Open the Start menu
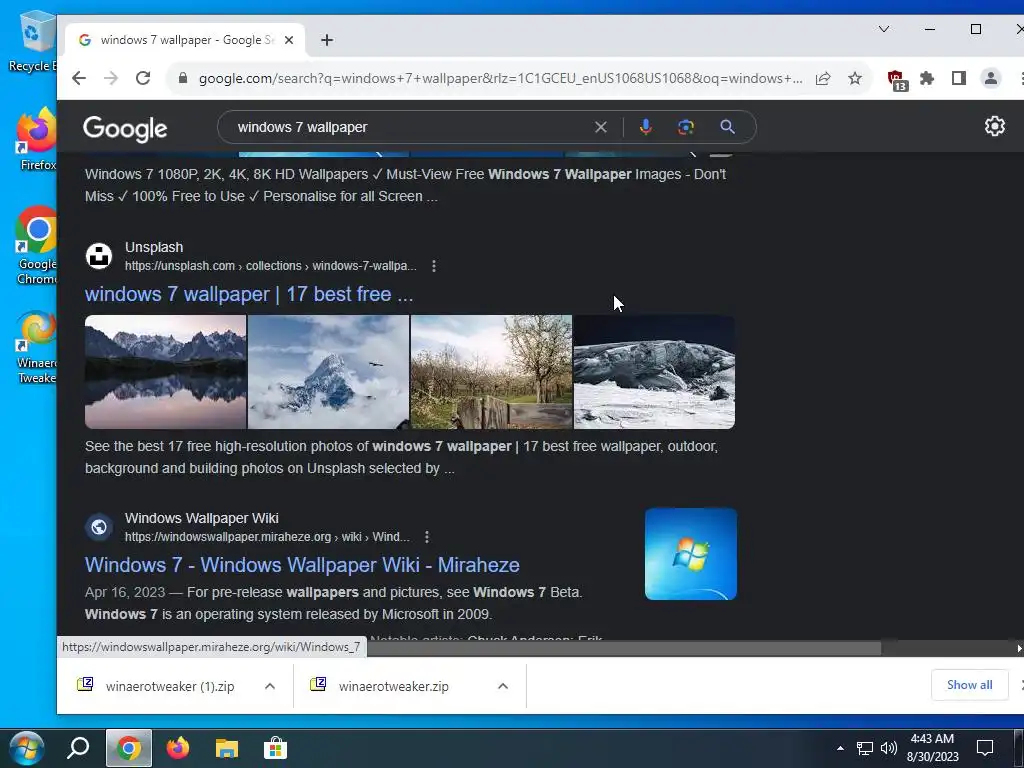The width and height of the screenshot is (1024, 768). [x=27, y=748]
